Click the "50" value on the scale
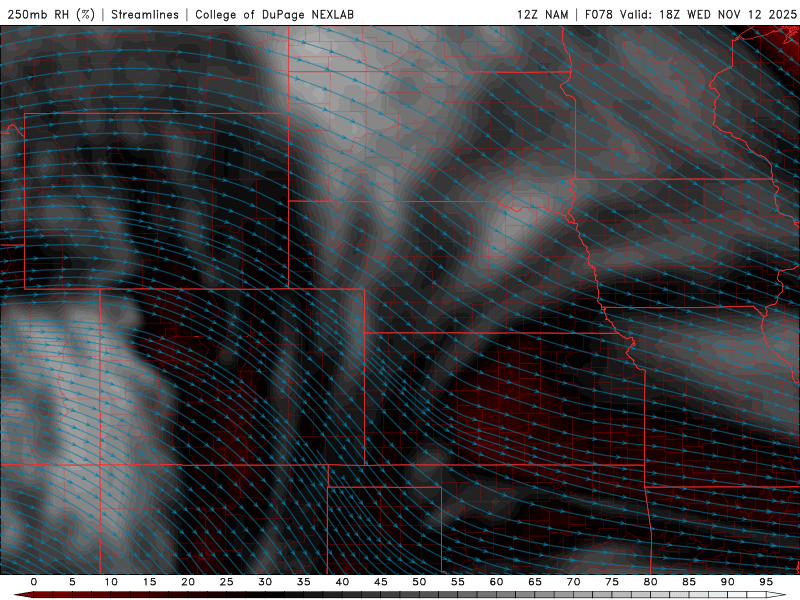Image resolution: width=800 pixels, height=600 pixels. 419,582
